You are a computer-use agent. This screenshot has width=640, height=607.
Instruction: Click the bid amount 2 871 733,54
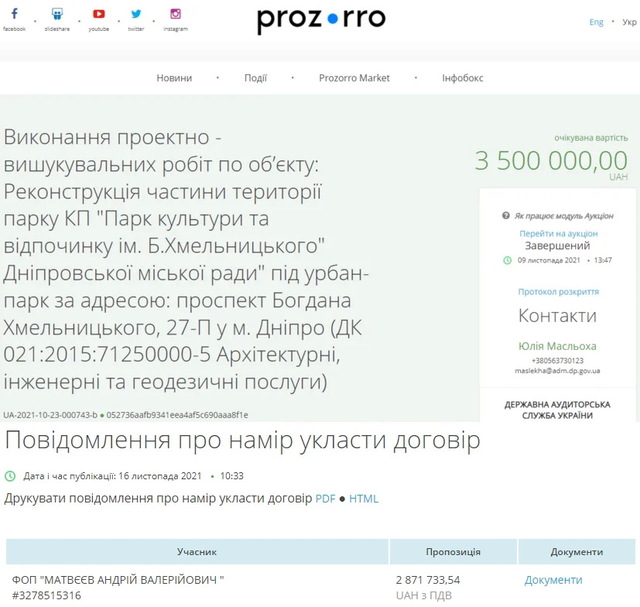[x=428, y=580]
